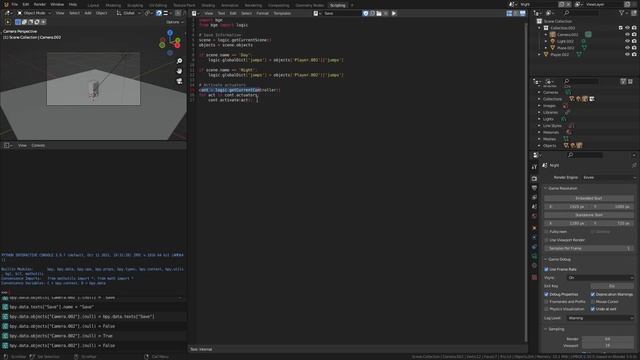This screenshot has height=360, width=640.
Task: Open the Log Level dropdown
Action: [x=600, y=318]
